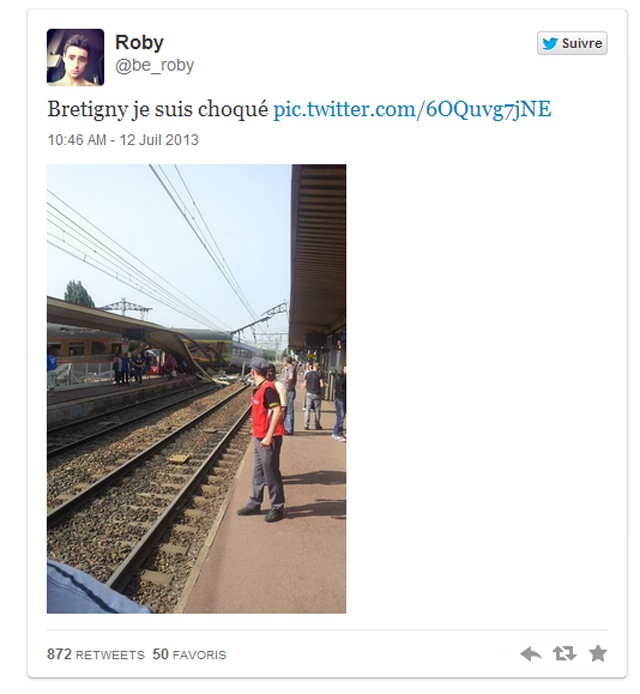Open the 10:46 AM - 12 Juil 2013 timestamp

pyautogui.click(x=123, y=140)
